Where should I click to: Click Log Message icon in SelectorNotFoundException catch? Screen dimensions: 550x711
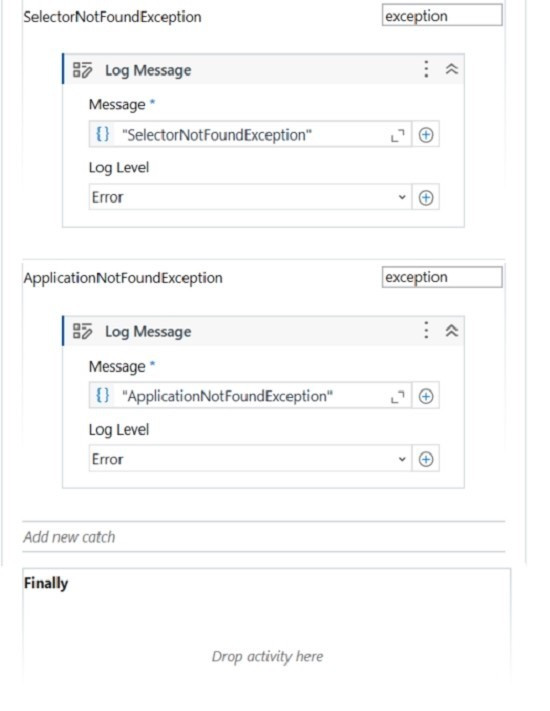pos(83,70)
